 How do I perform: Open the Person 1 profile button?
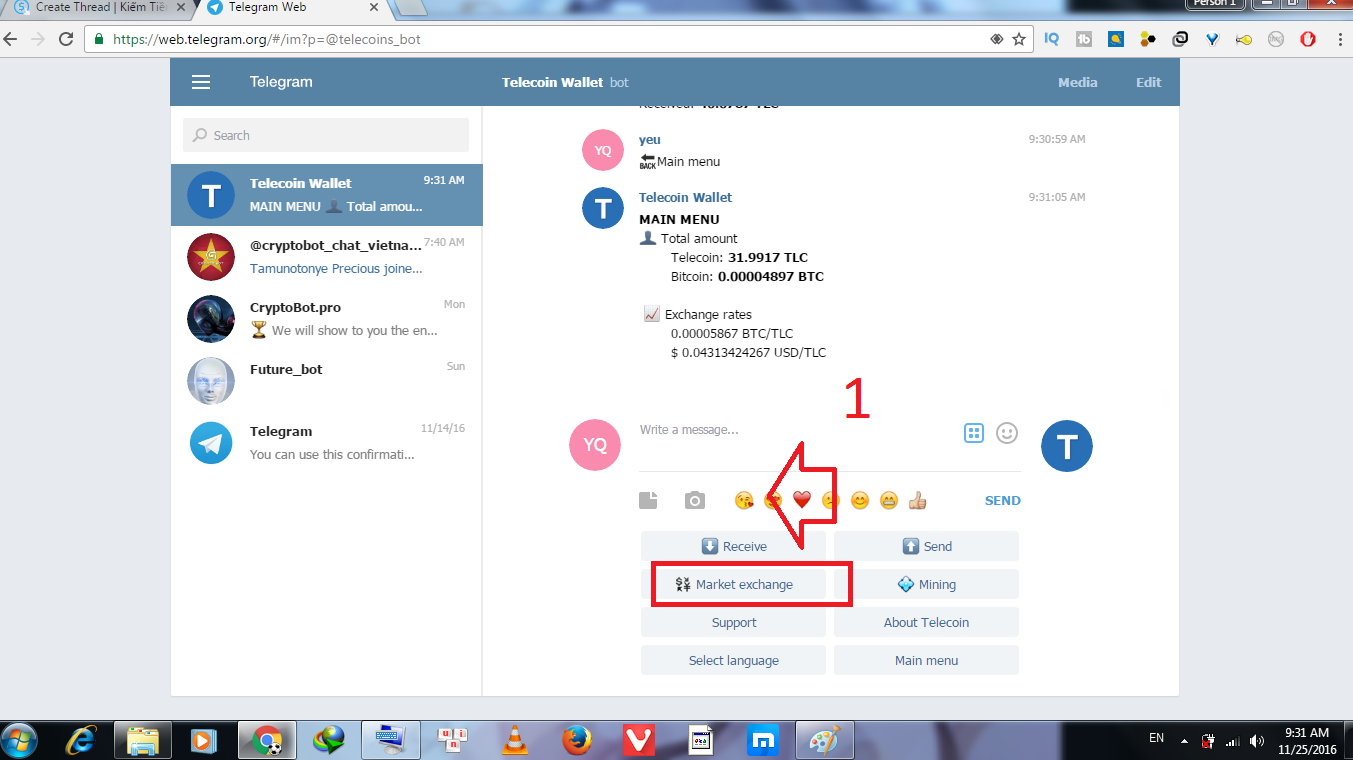(x=1215, y=4)
